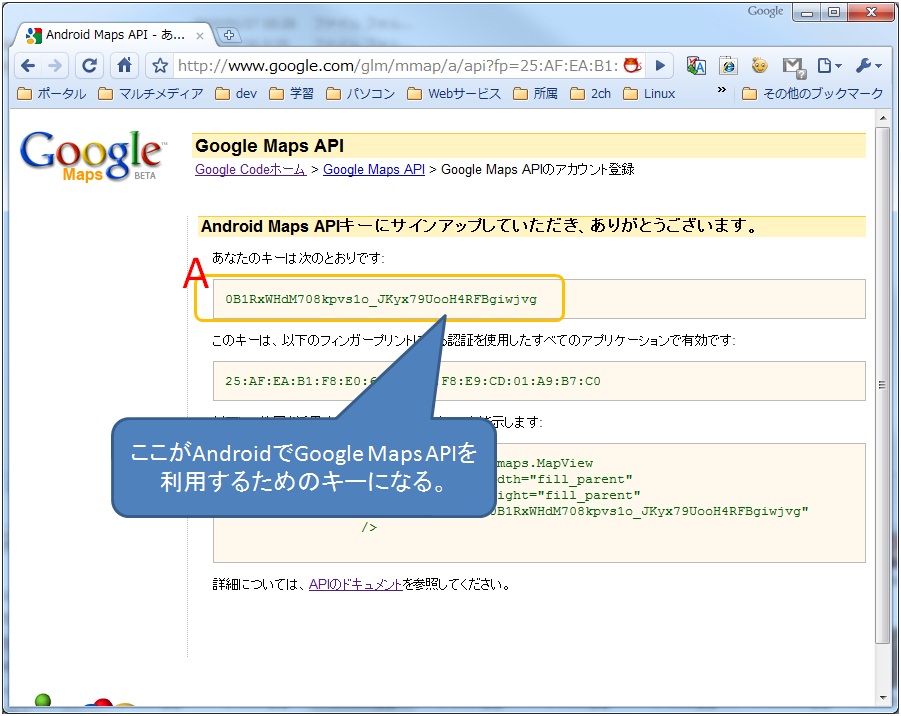Click the address bar URL field
This screenshot has height=716, width=901.
[398, 66]
